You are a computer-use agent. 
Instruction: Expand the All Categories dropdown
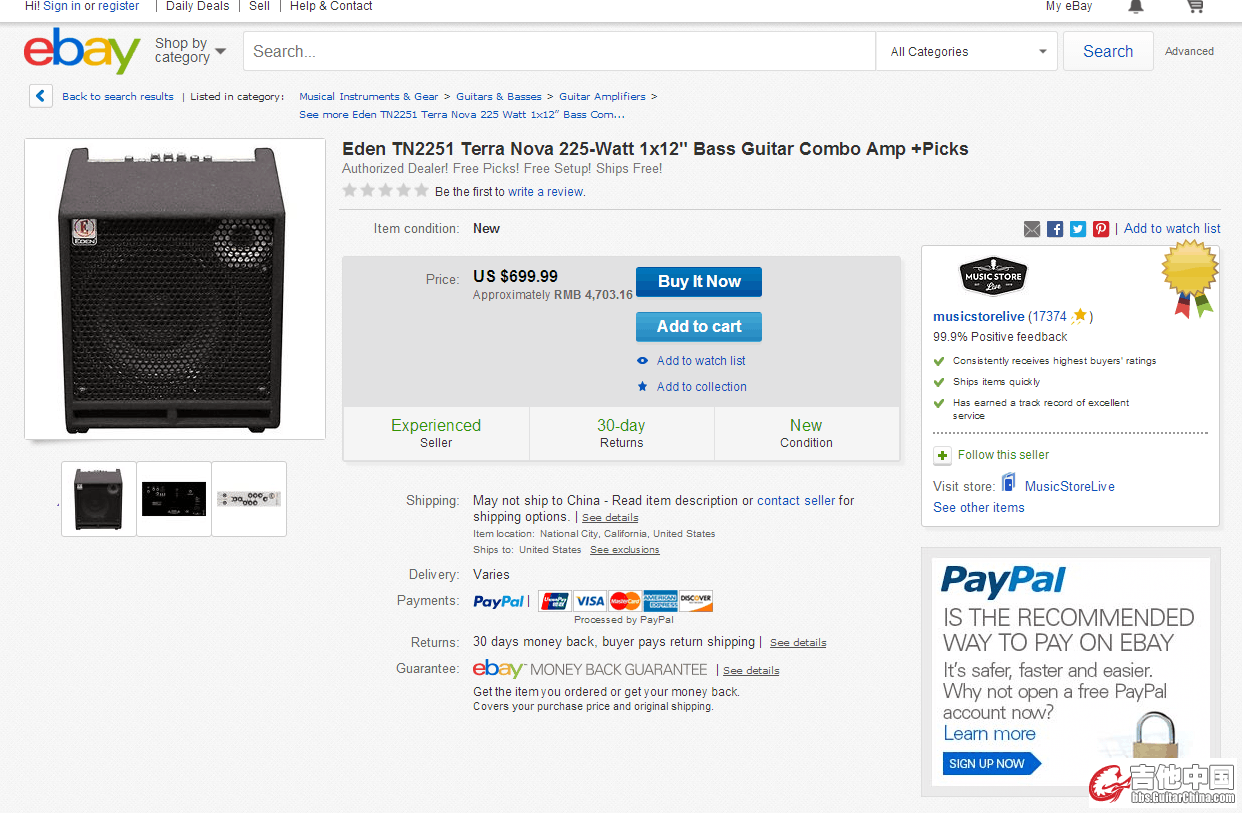pyautogui.click(x=967, y=52)
